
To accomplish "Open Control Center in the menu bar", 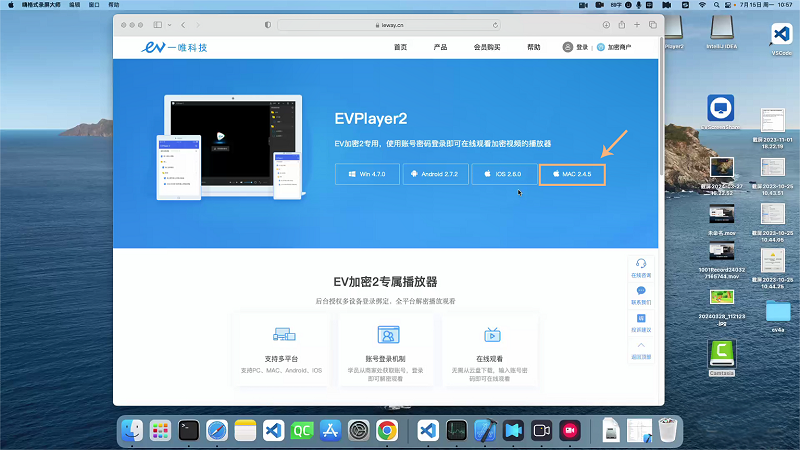I will click(x=728, y=5).
